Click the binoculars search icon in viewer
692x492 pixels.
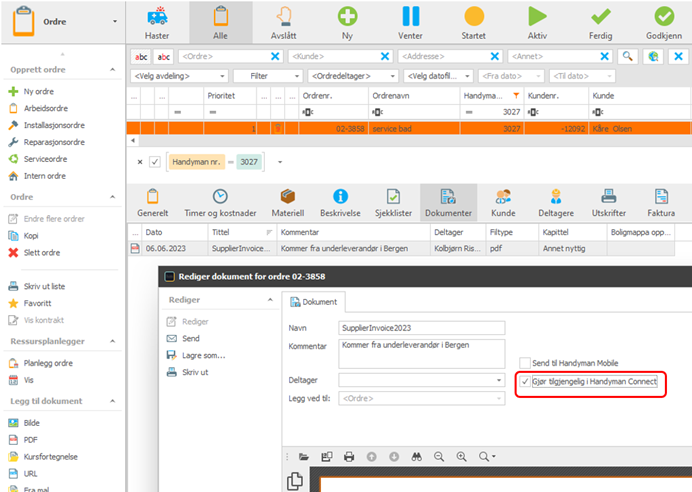click(x=417, y=457)
